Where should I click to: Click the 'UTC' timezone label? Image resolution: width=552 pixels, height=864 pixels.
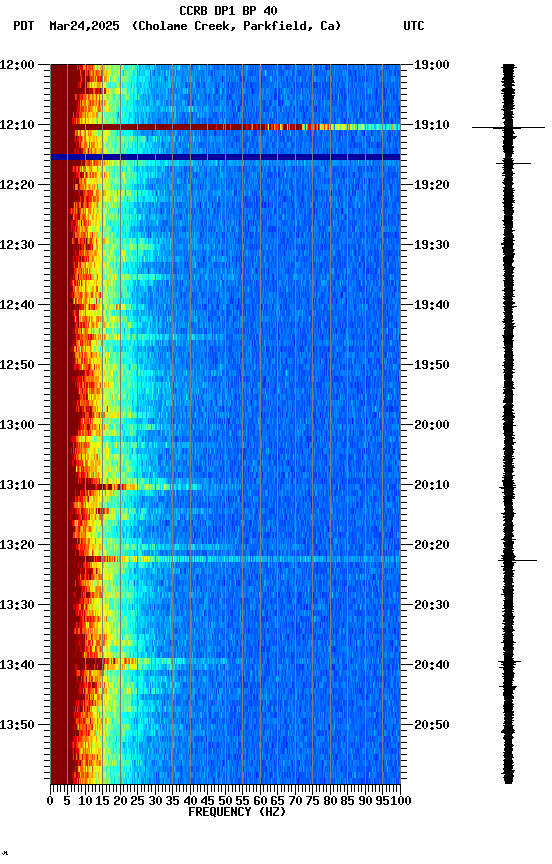point(414,26)
